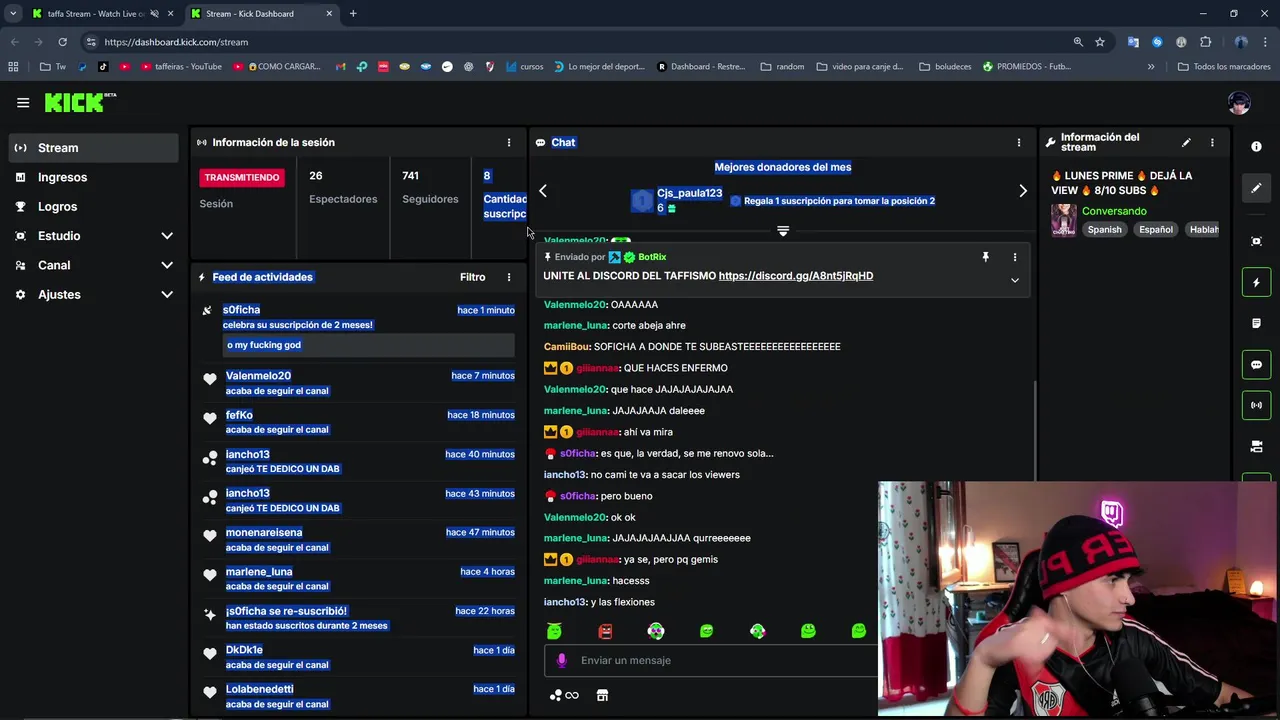The height and width of the screenshot is (720, 1280).
Task: Open the Discord invite link
Action: tap(796, 276)
